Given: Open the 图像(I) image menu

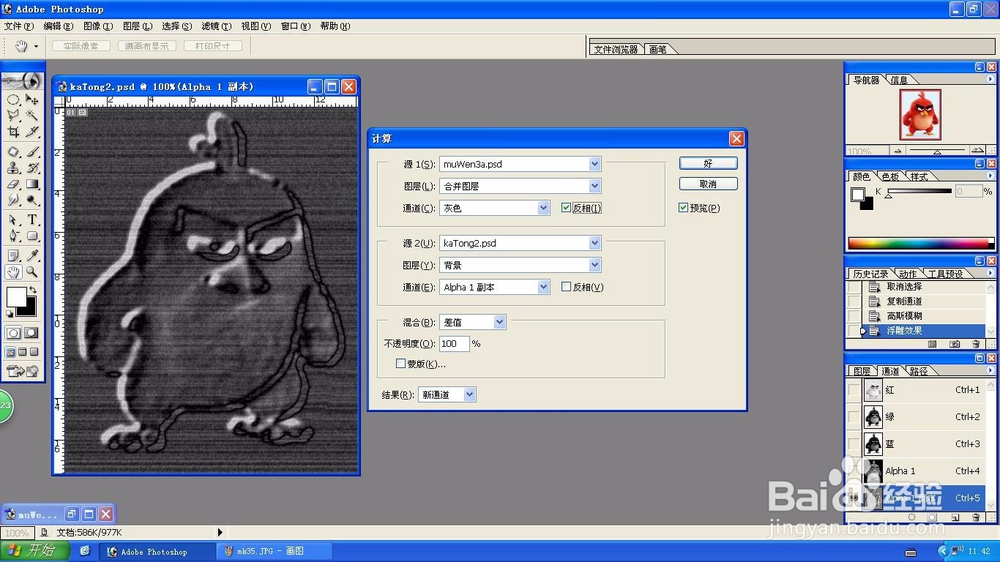Looking at the screenshot, I should pos(98,26).
